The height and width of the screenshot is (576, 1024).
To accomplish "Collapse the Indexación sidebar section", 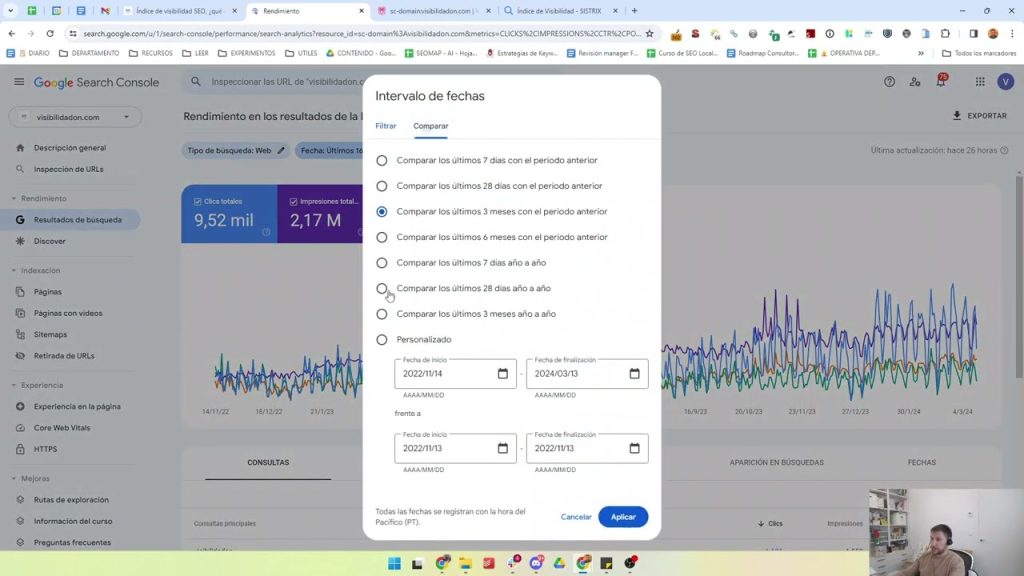I will (x=14, y=270).
